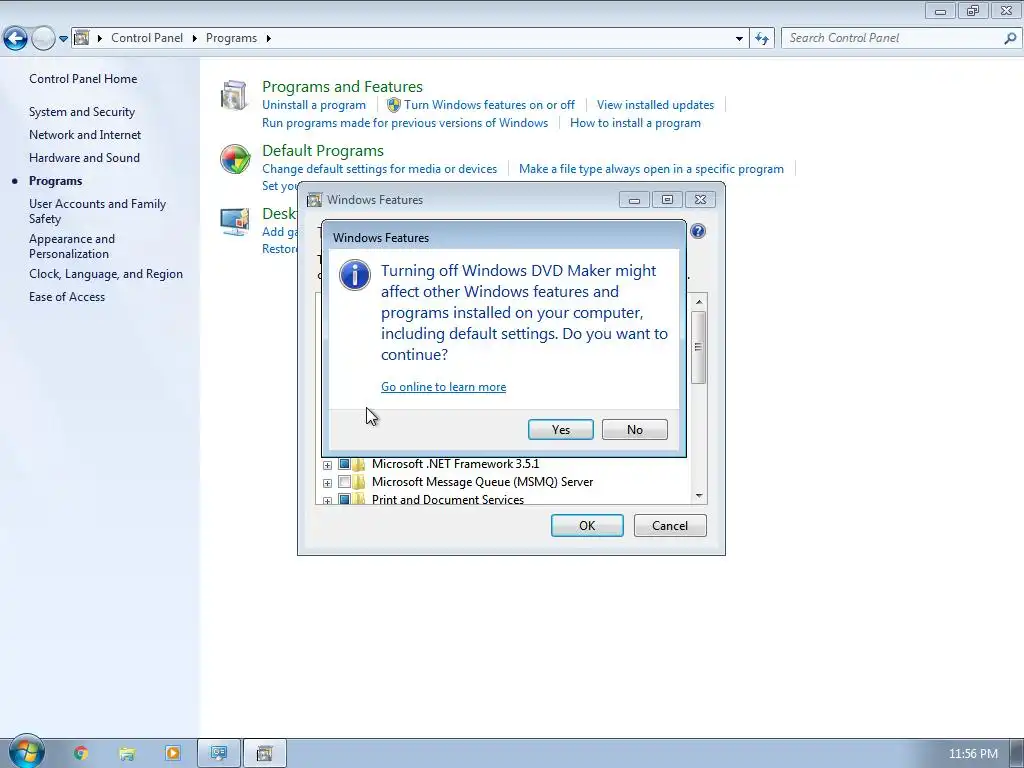Toggle the Microsoft .NET Framework 3.5.1 checkbox
This screenshot has width=1024, height=768.
click(x=344, y=464)
